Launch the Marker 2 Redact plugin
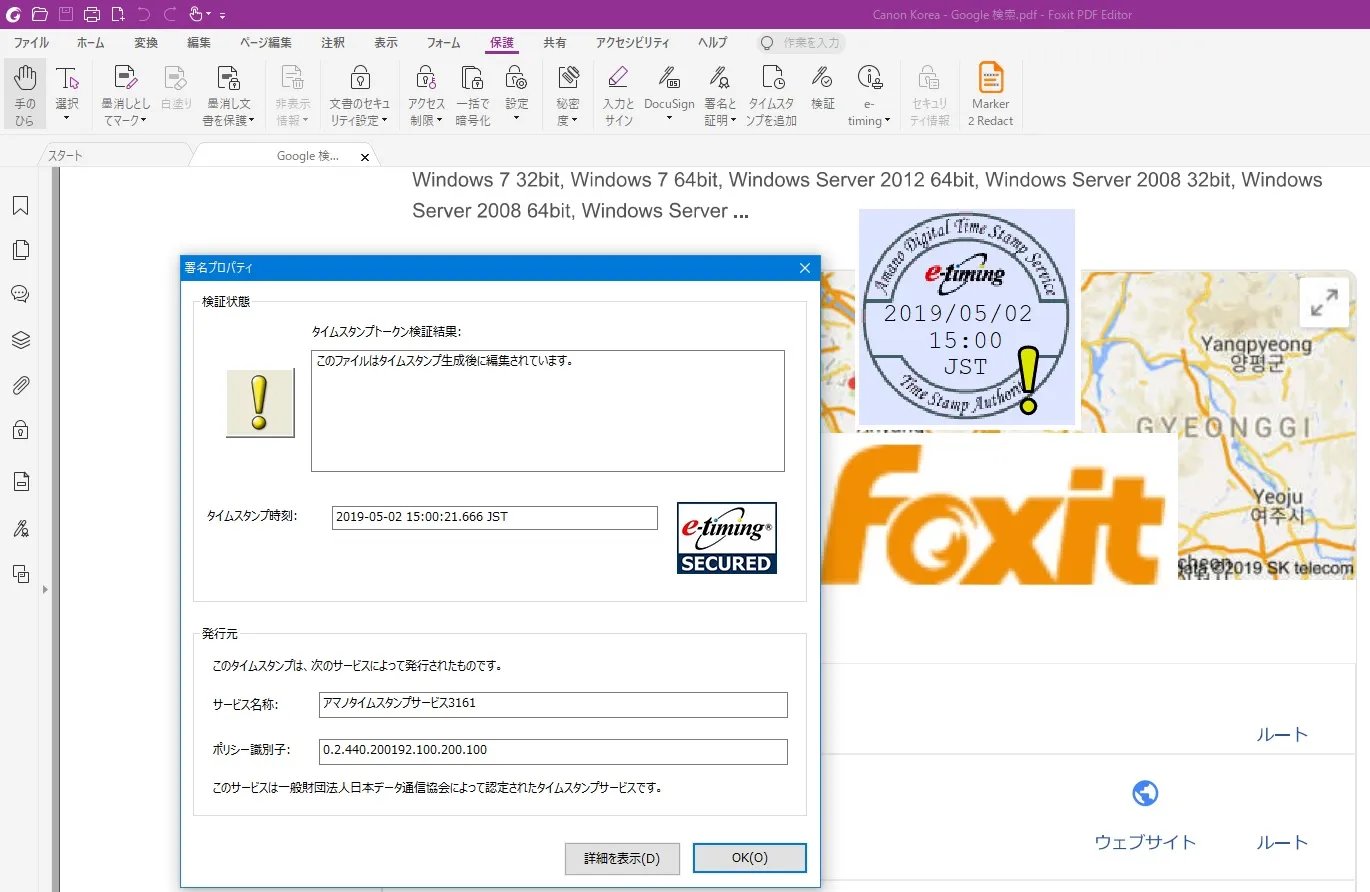This screenshot has height=892, width=1370. click(x=990, y=95)
